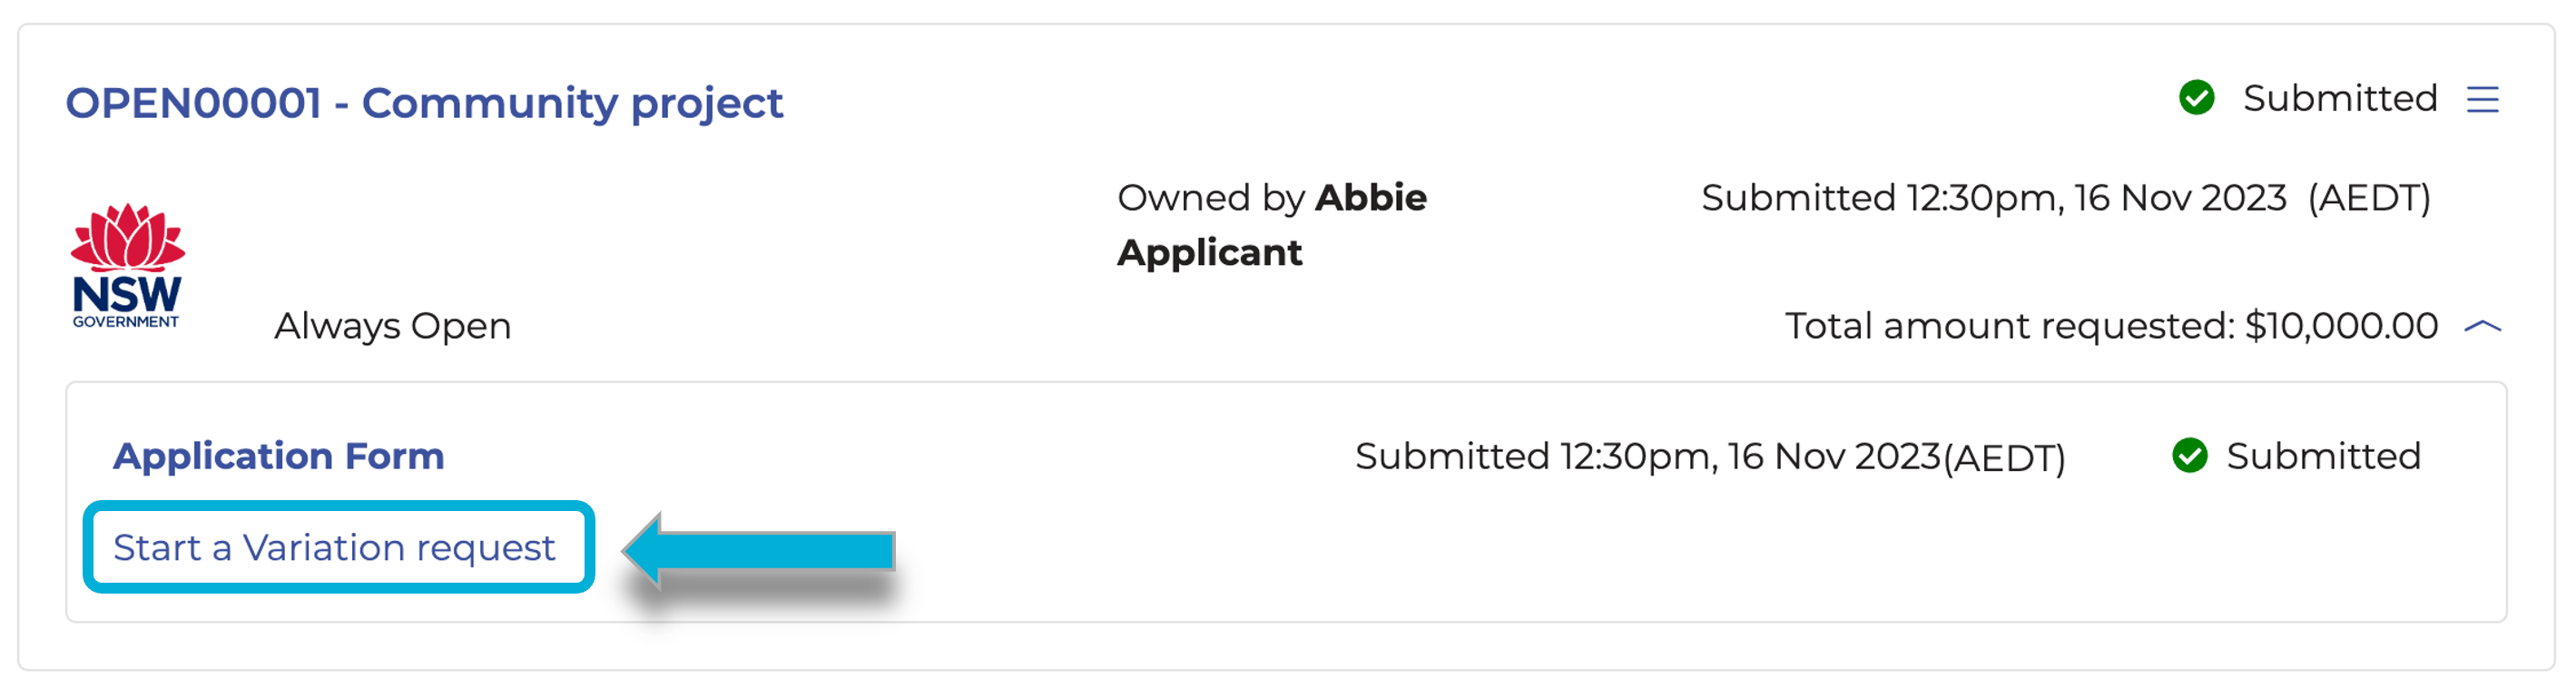Click the Applicant bold name text

[x=1210, y=253]
